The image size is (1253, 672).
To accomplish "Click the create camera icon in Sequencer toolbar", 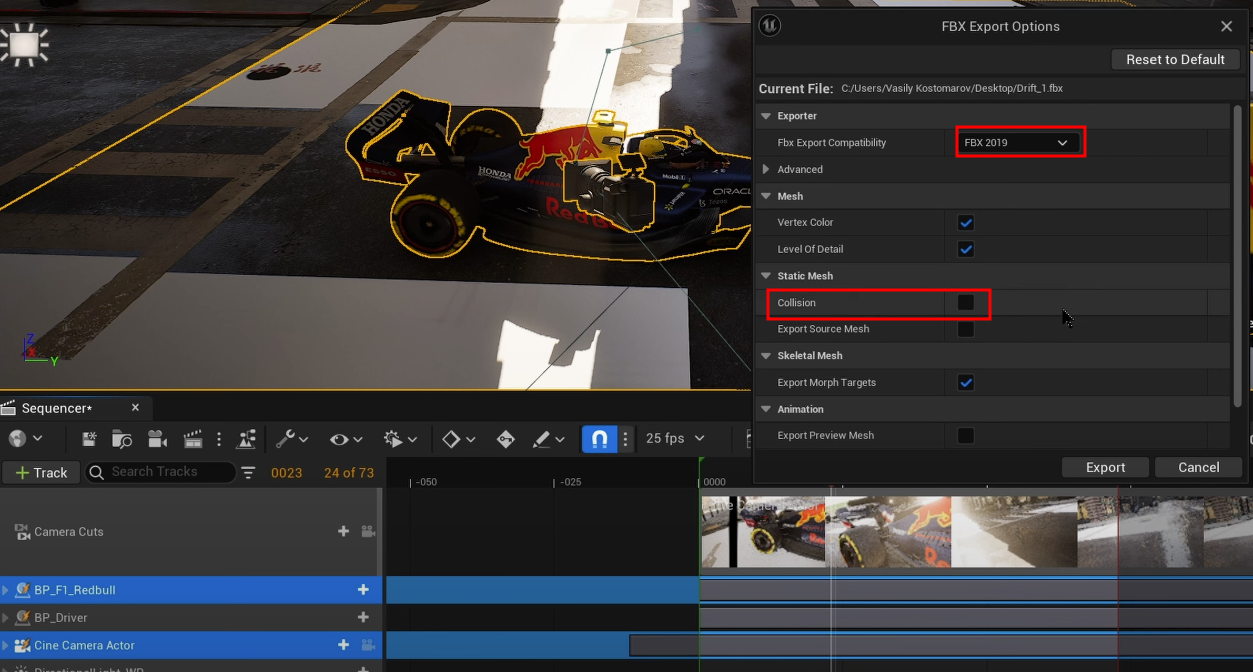I will [x=157, y=438].
